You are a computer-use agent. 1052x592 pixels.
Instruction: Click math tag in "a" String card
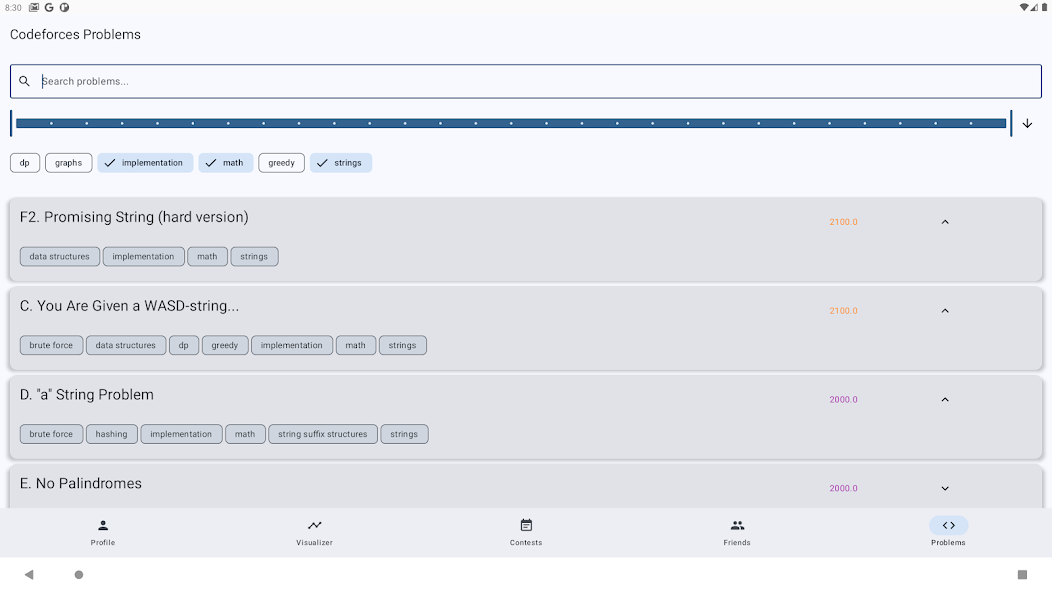pos(245,434)
